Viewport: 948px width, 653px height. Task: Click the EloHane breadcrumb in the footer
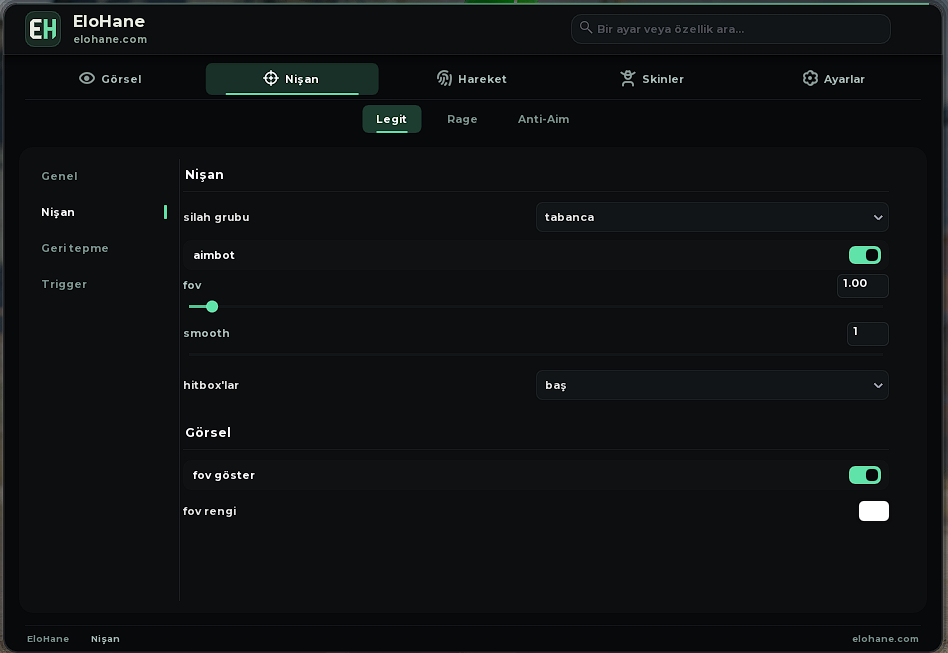point(48,639)
